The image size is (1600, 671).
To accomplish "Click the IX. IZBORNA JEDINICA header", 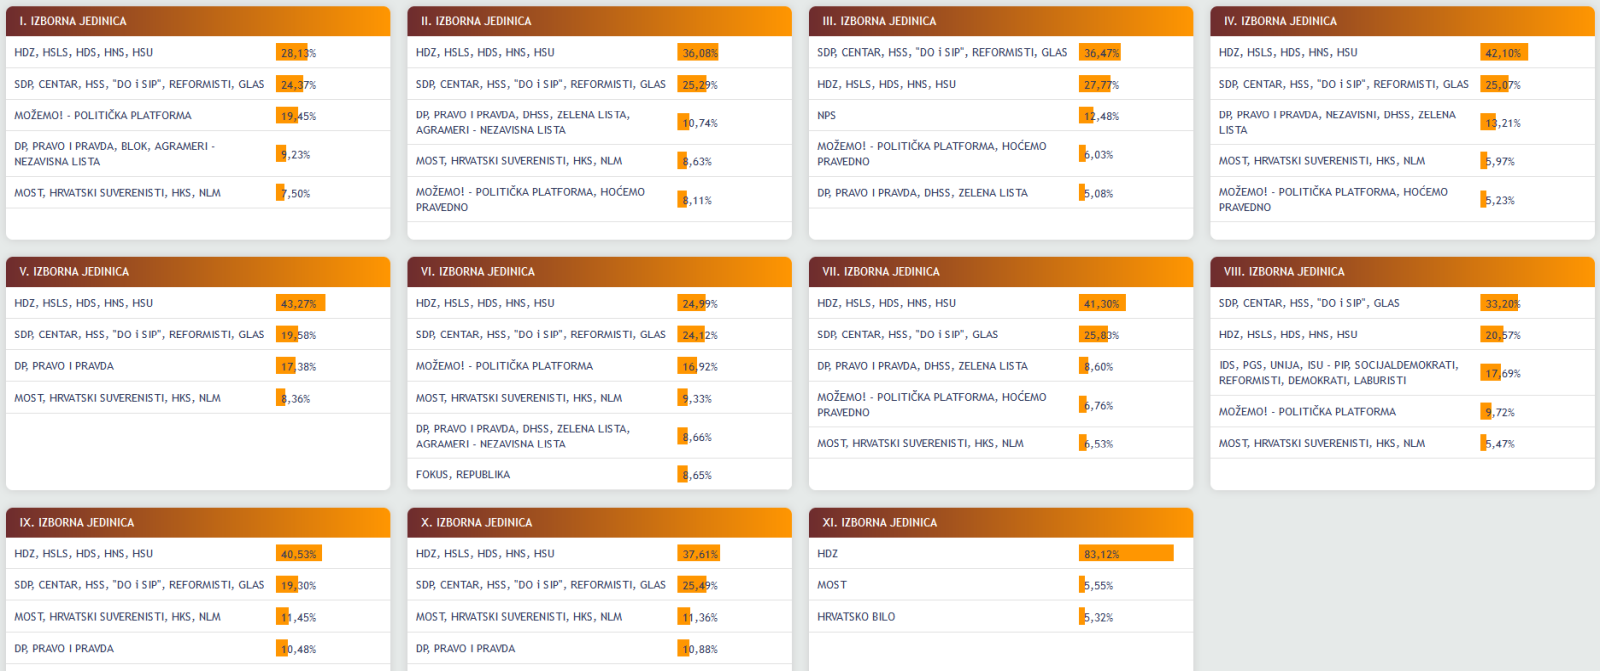I will coord(198,523).
